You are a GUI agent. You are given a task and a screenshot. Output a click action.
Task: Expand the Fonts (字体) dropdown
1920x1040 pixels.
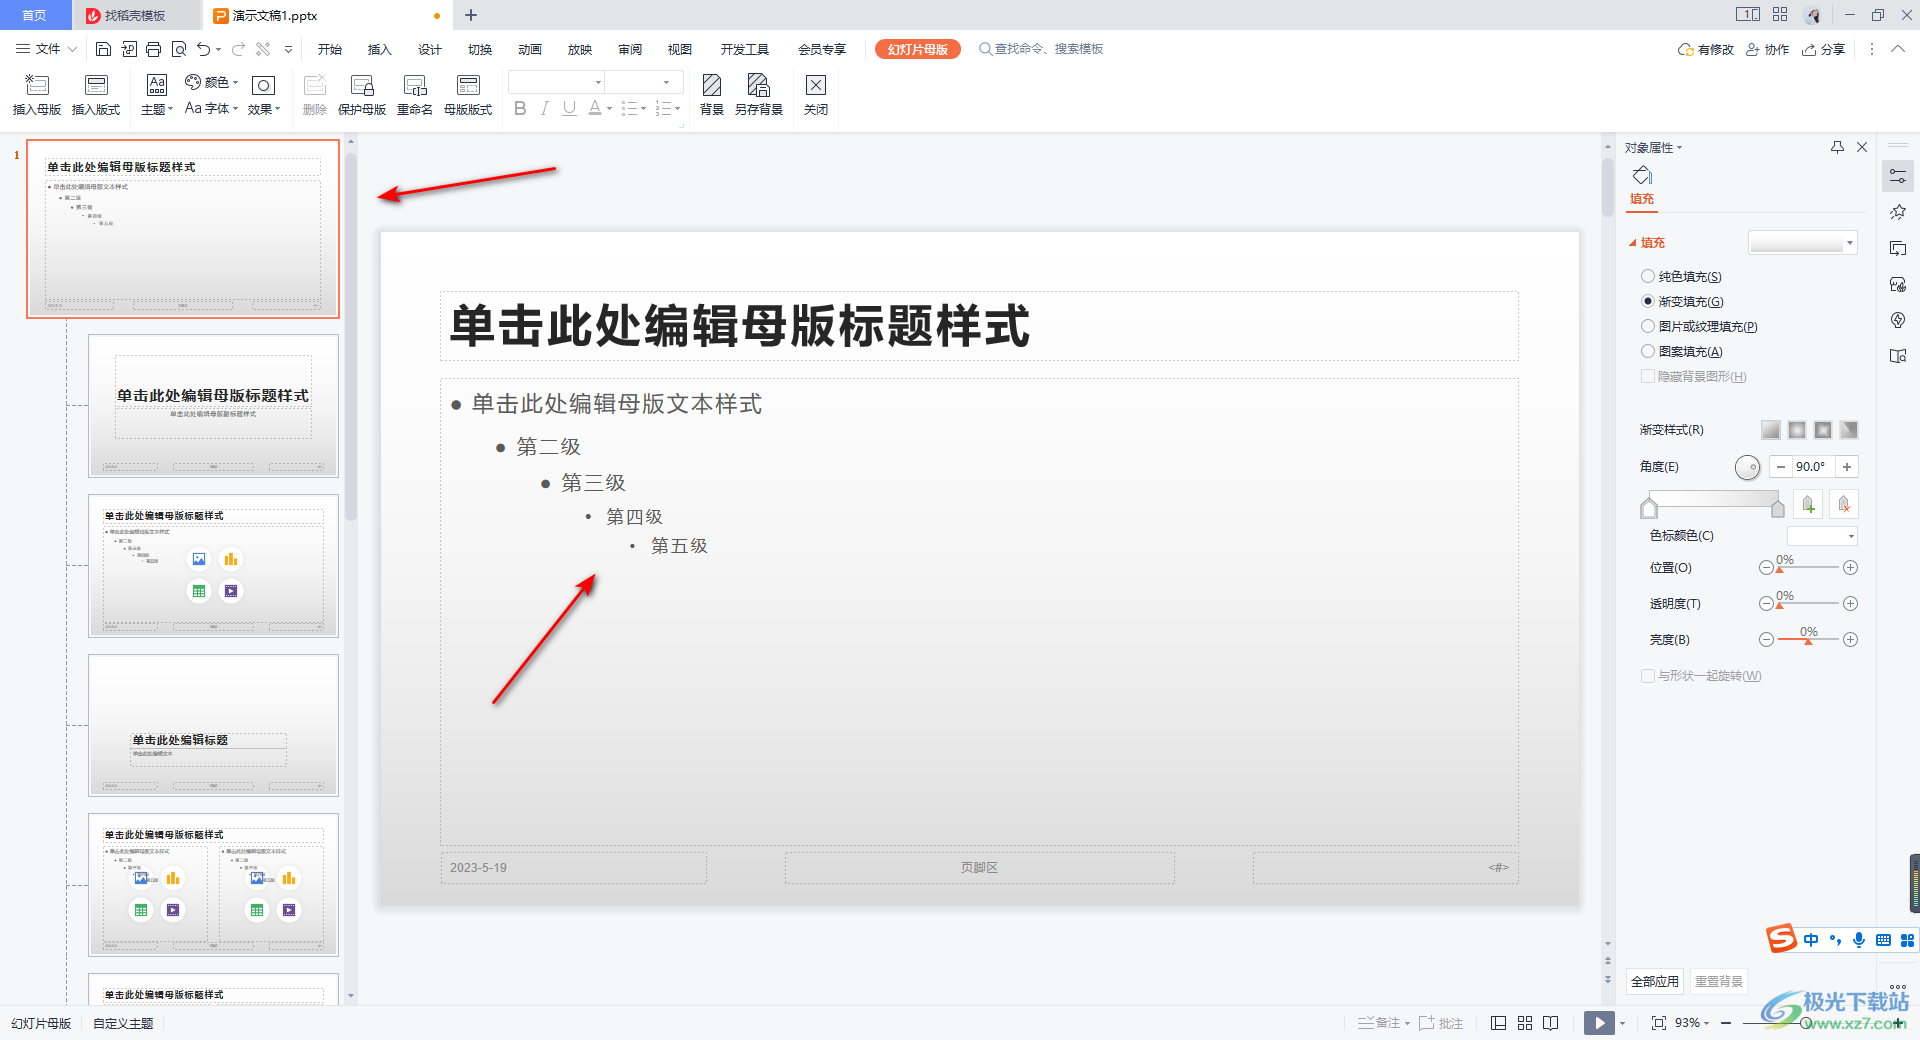(x=212, y=108)
